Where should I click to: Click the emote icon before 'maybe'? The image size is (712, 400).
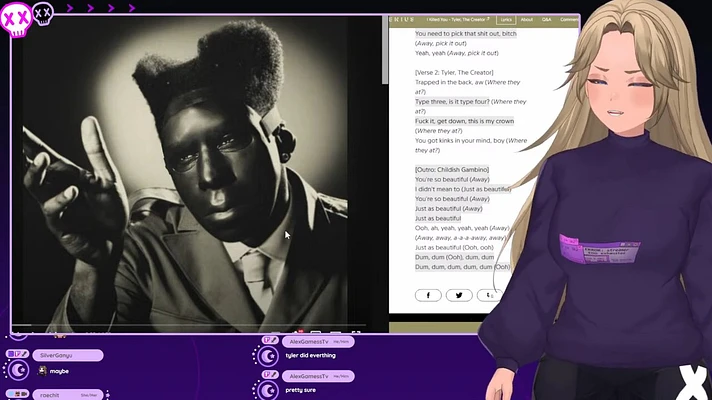click(42, 371)
